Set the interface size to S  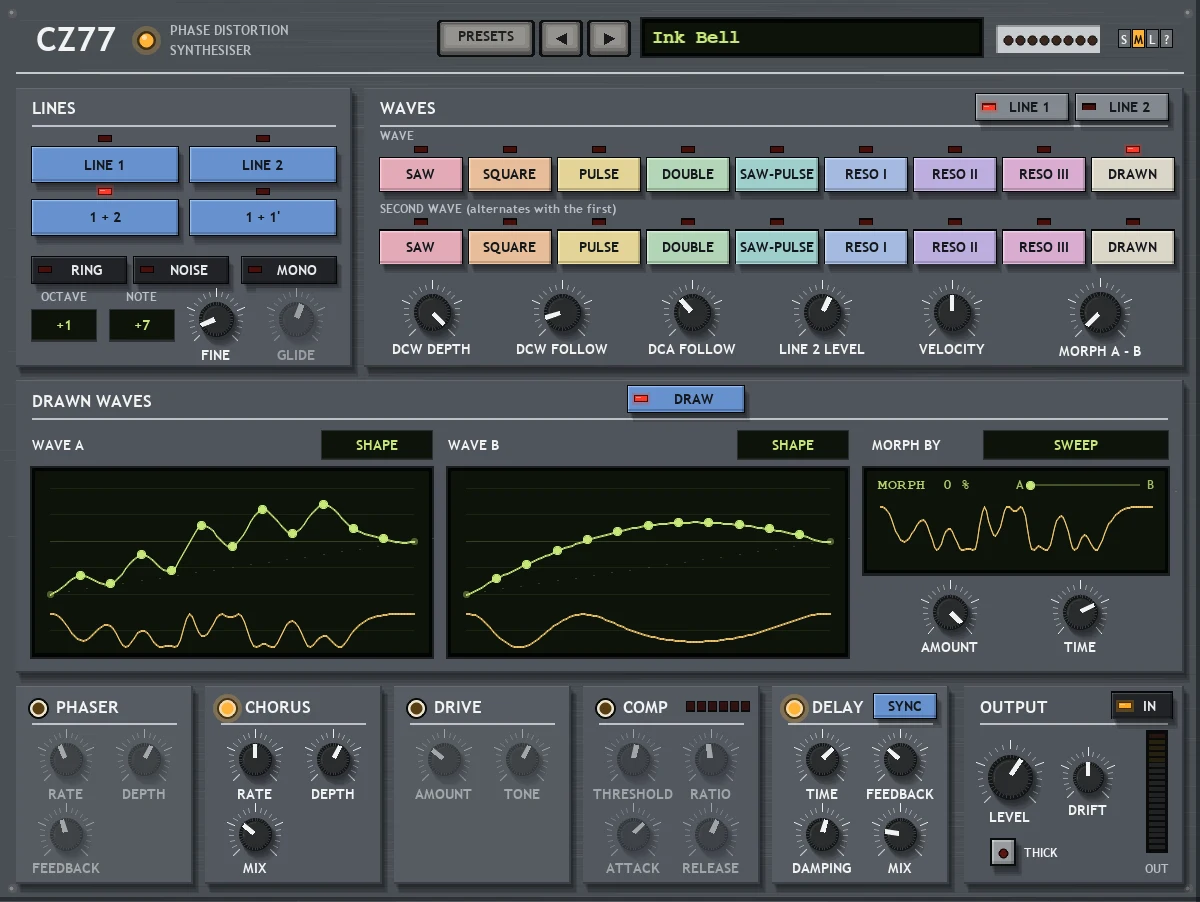(1125, 40)
